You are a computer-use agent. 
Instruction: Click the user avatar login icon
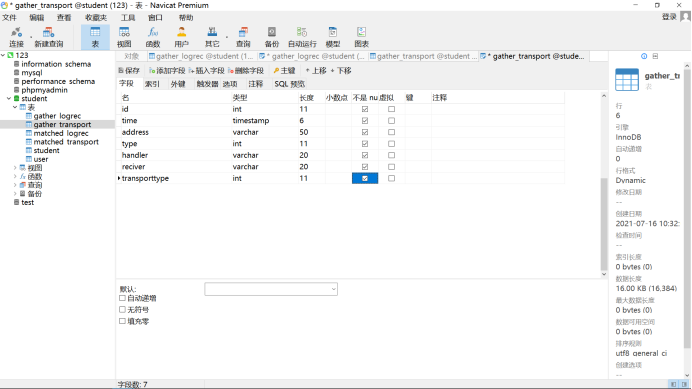point(685,17)
